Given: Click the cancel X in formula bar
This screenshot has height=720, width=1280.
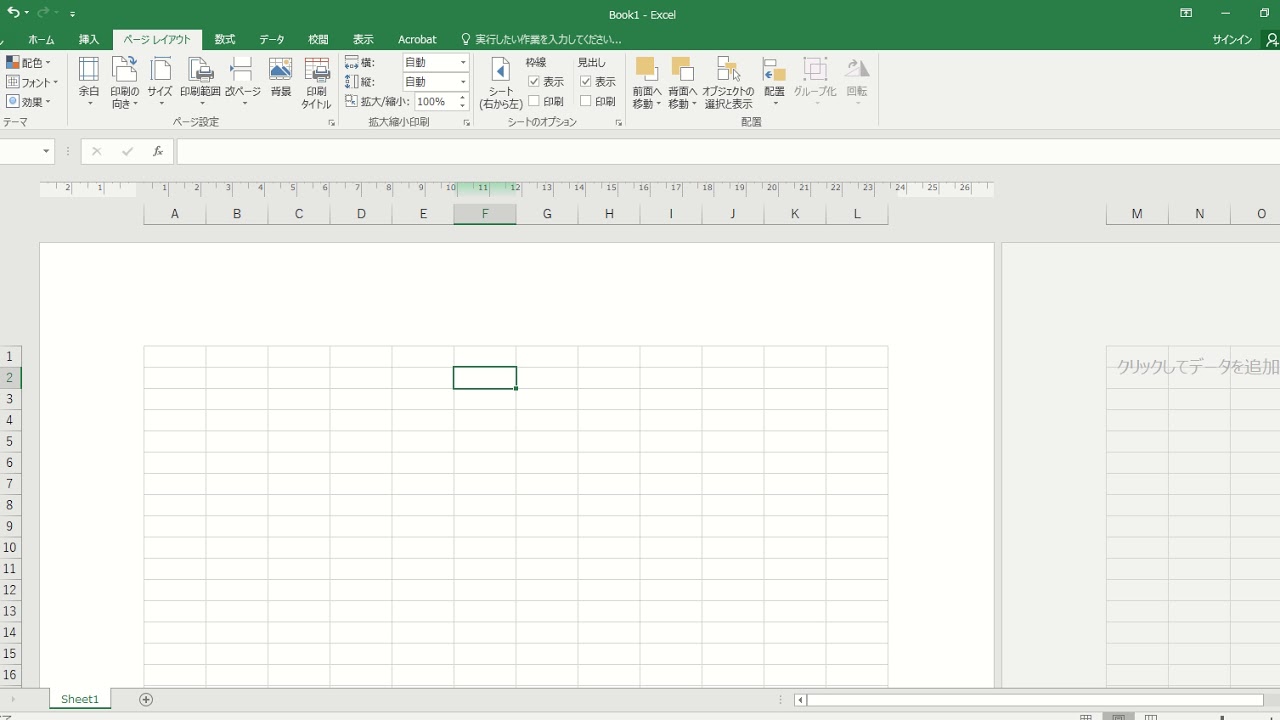Looking at the screenshot, I should [x=96, y=151].
